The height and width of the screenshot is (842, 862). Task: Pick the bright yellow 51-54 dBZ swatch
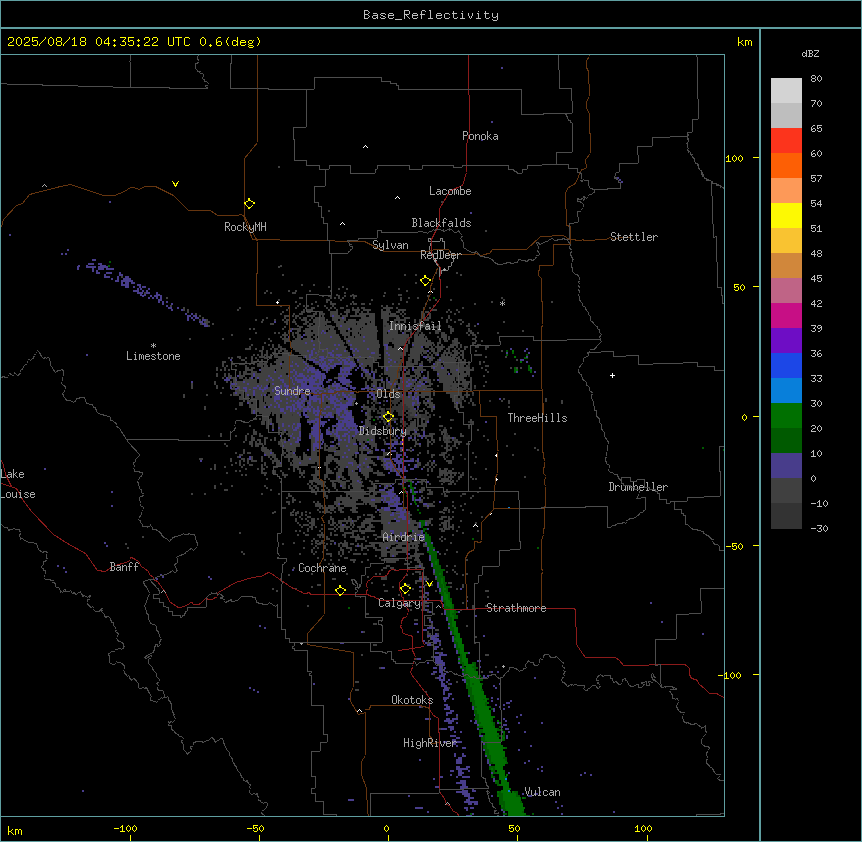tap(786, 215)
